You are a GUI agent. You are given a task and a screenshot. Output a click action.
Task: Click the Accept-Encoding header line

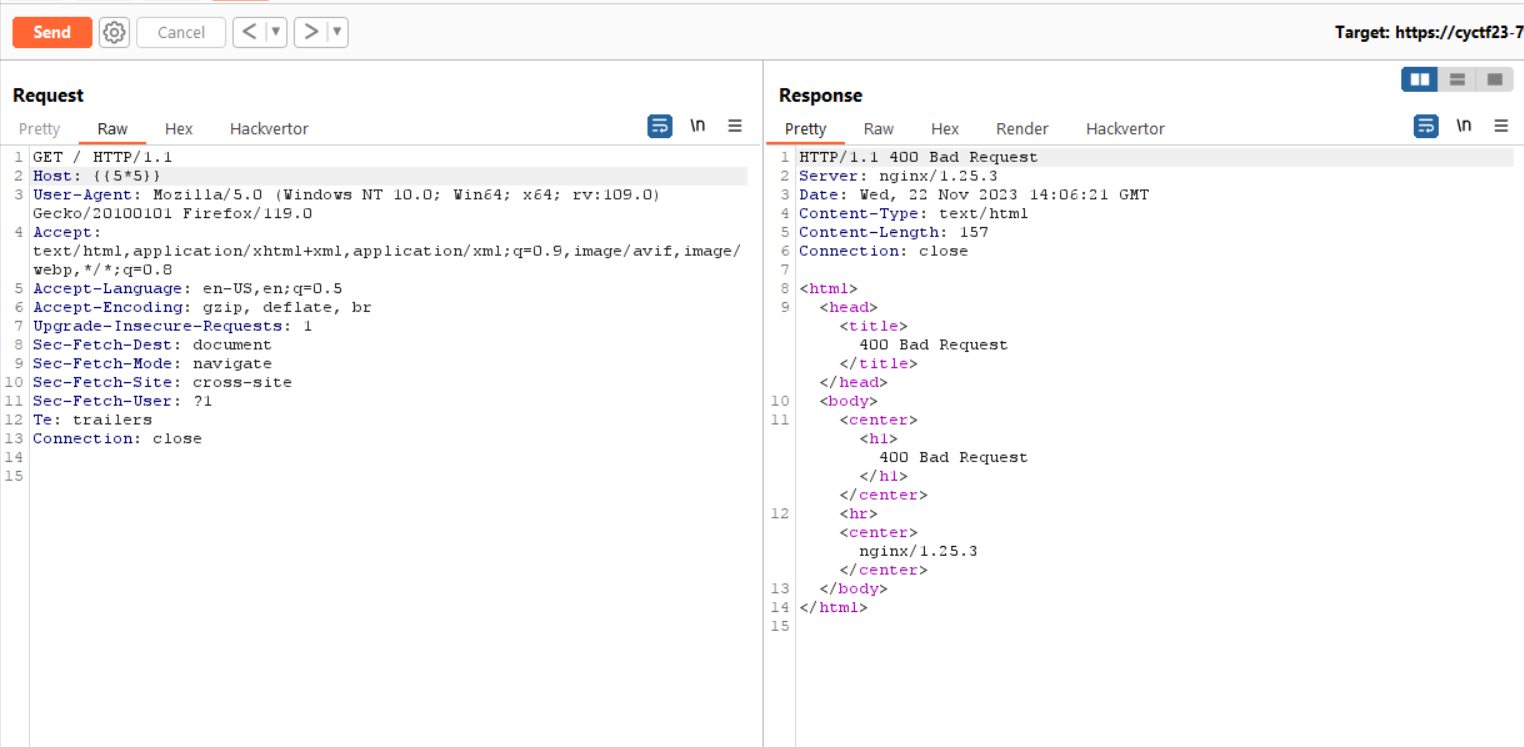pos(201,307)
